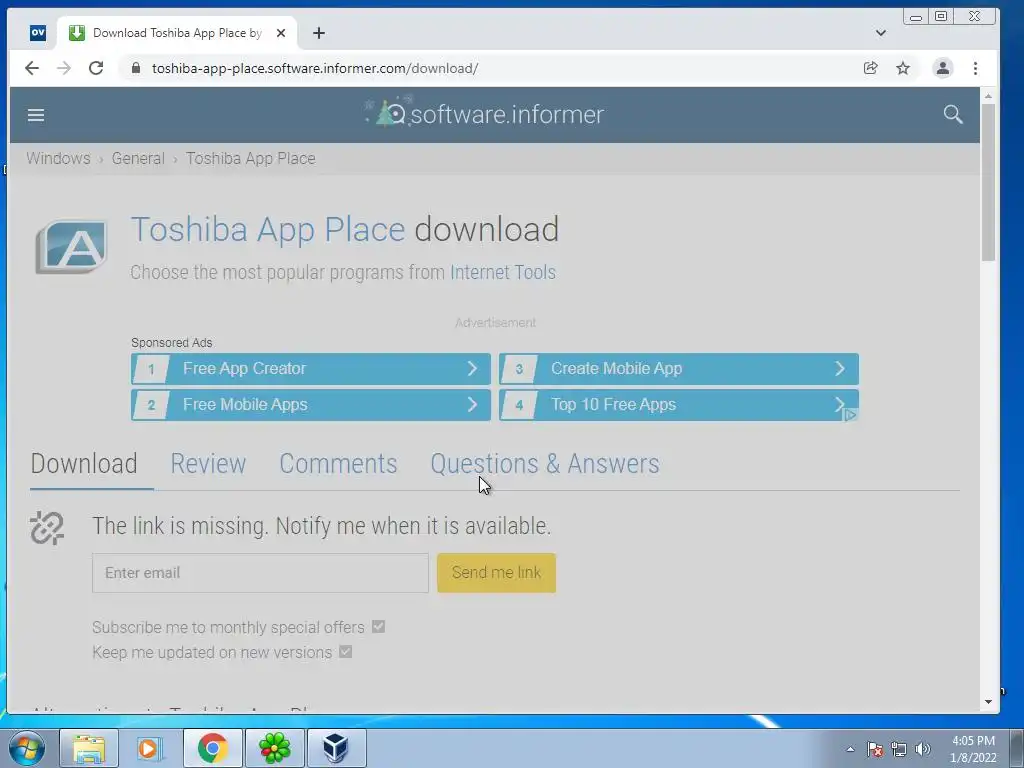Open the Internet Tools link

pyautogui.click(x=503, y=272)
